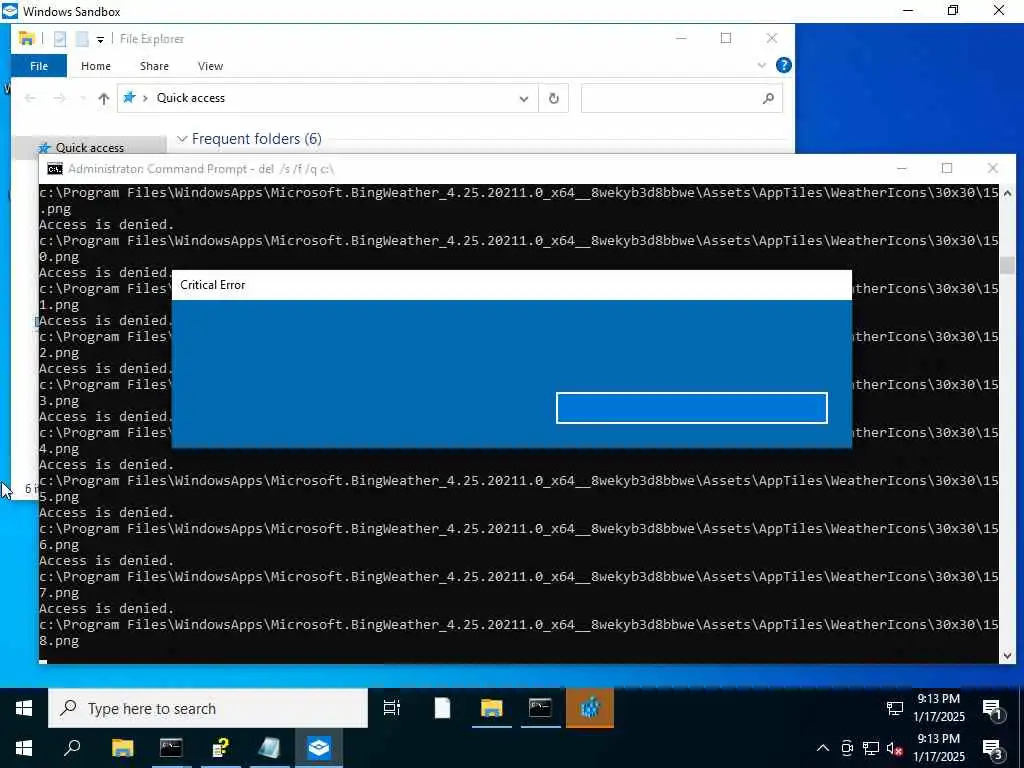Collapse the Frequent folders (6) group
This screenshot has width=1024, height=768.
[x=182, y=138]
